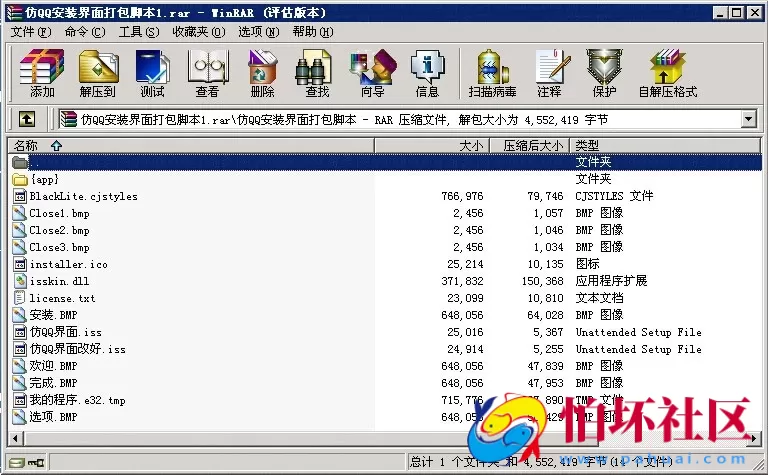Launch the 向导 (Wizard) icon

(372, 66)
